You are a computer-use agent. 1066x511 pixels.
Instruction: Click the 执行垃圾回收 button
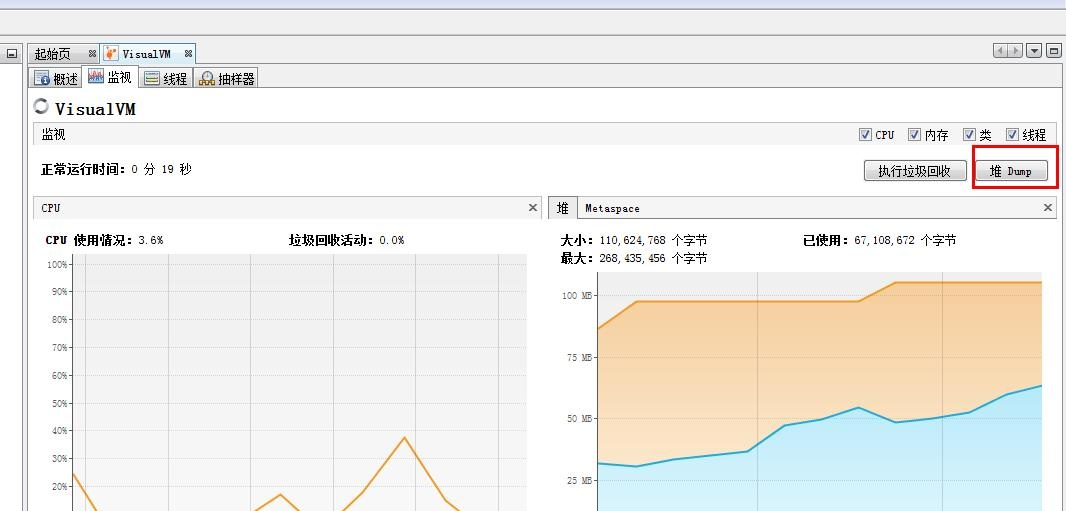coord(915,171)
